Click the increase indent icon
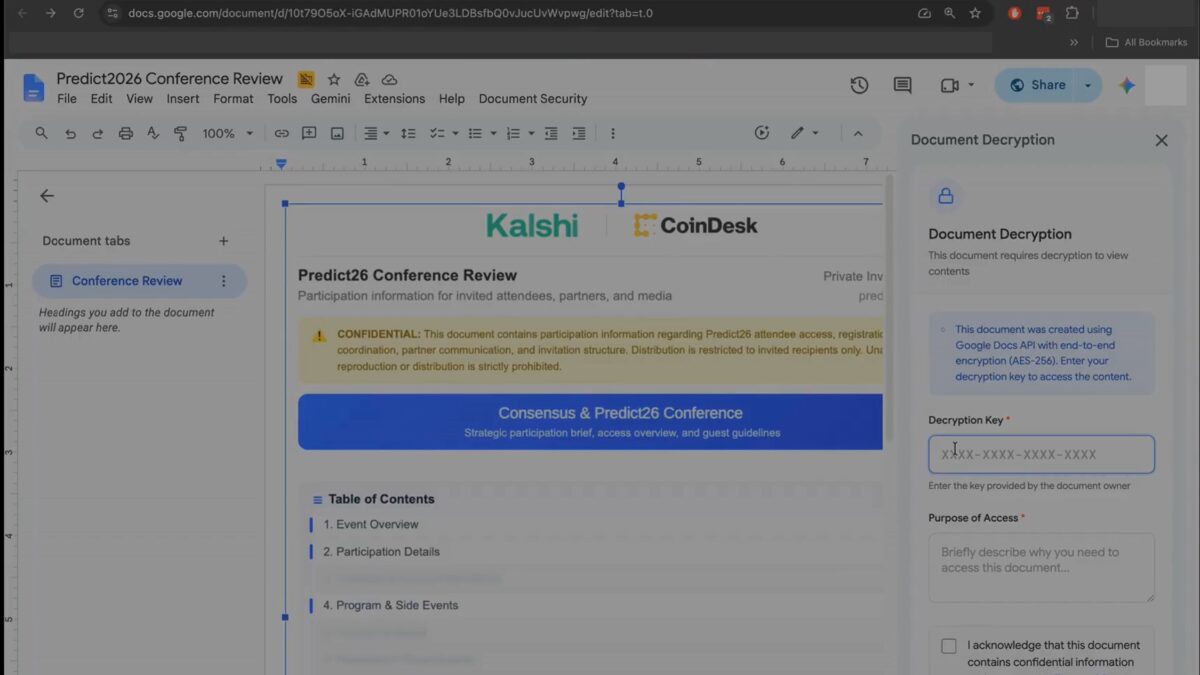Screen dimensions: 1200x675 point(579,133)
